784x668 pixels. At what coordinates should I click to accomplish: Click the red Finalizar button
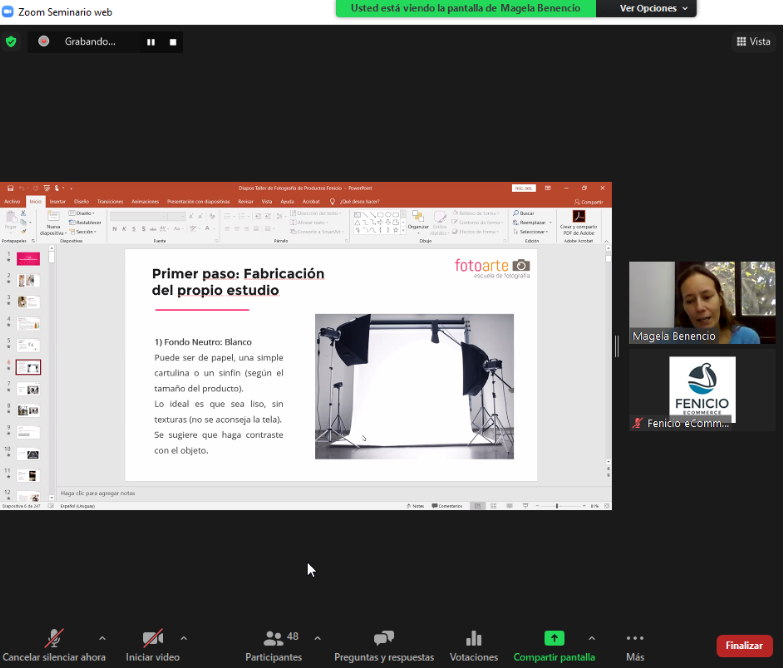tap(744, 646)
